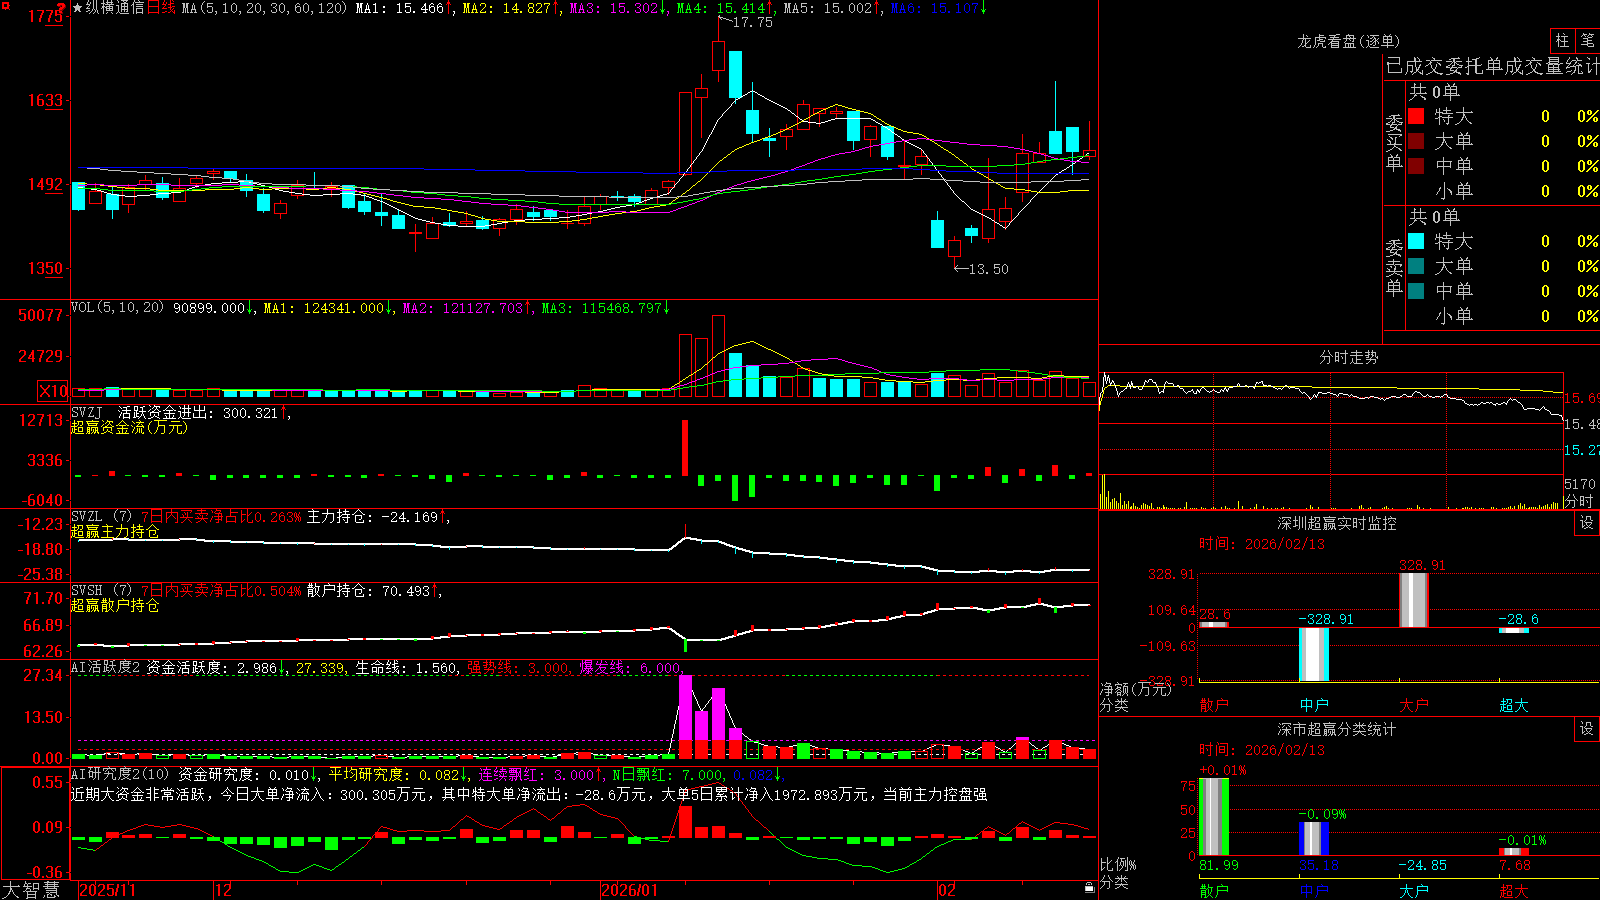Click the SVSH (7) indicator name
The width and height of the screenshot is (1600, 900).
point(101,591)
